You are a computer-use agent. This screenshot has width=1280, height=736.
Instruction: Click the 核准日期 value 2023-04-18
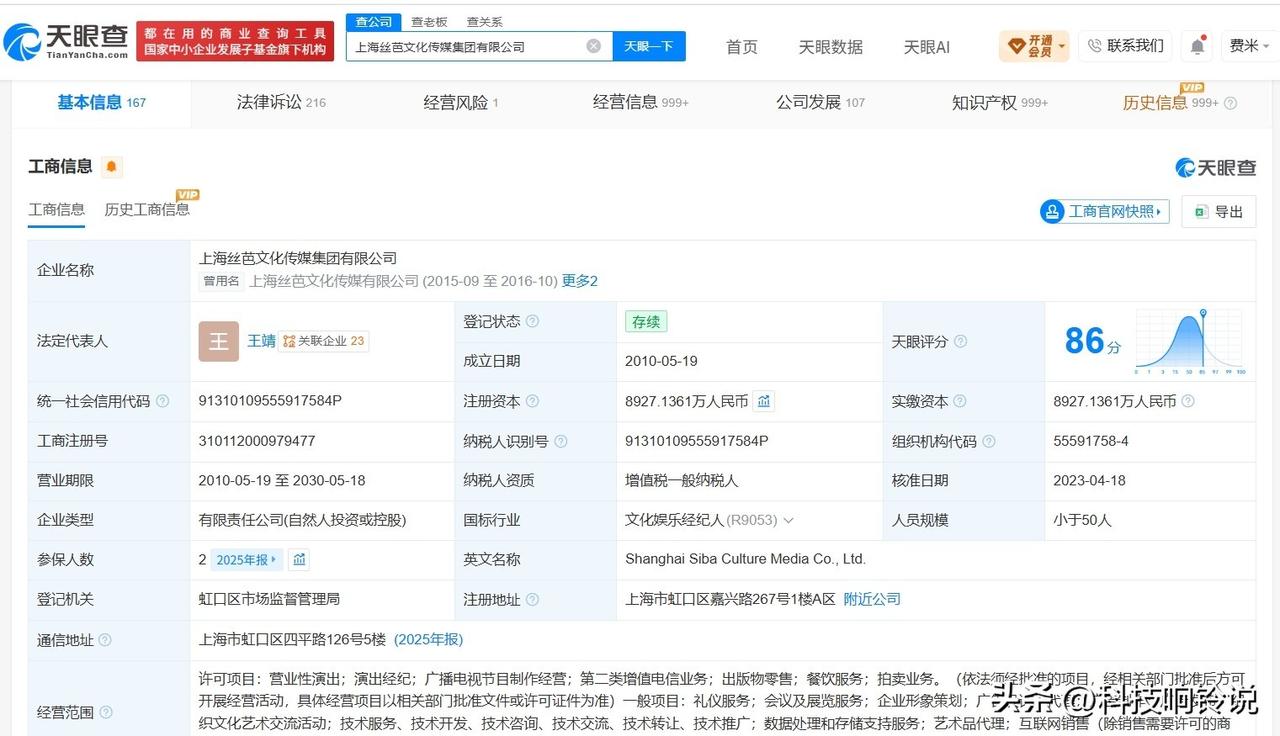(x=1089, y=481)
